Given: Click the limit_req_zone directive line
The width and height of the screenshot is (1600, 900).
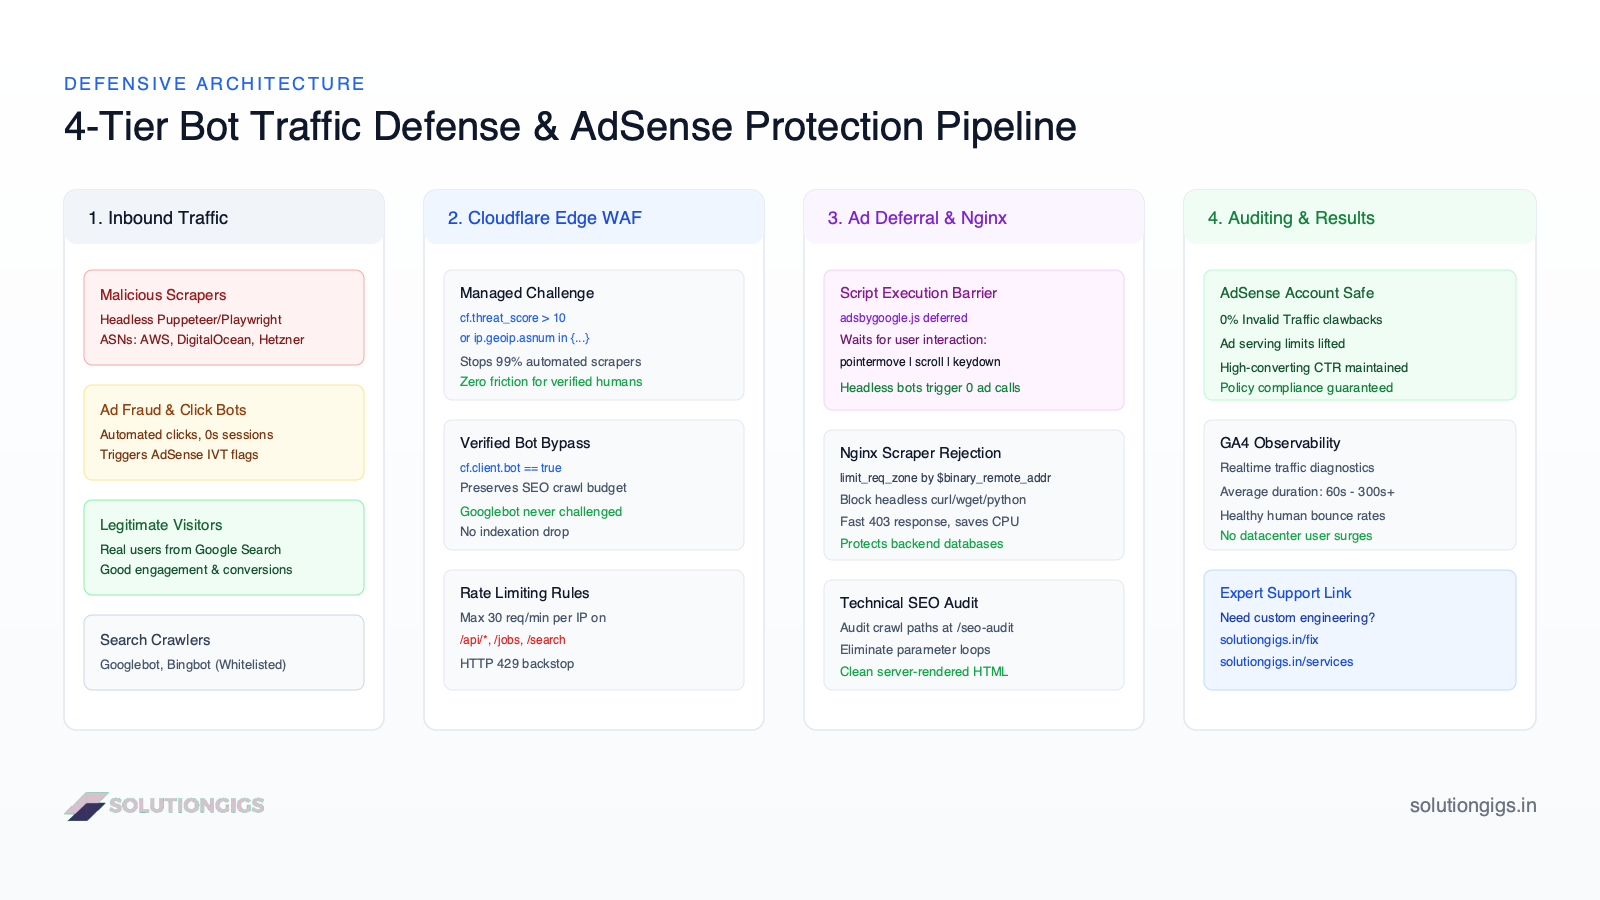Looking at the screenshot, I should point(945,478).
